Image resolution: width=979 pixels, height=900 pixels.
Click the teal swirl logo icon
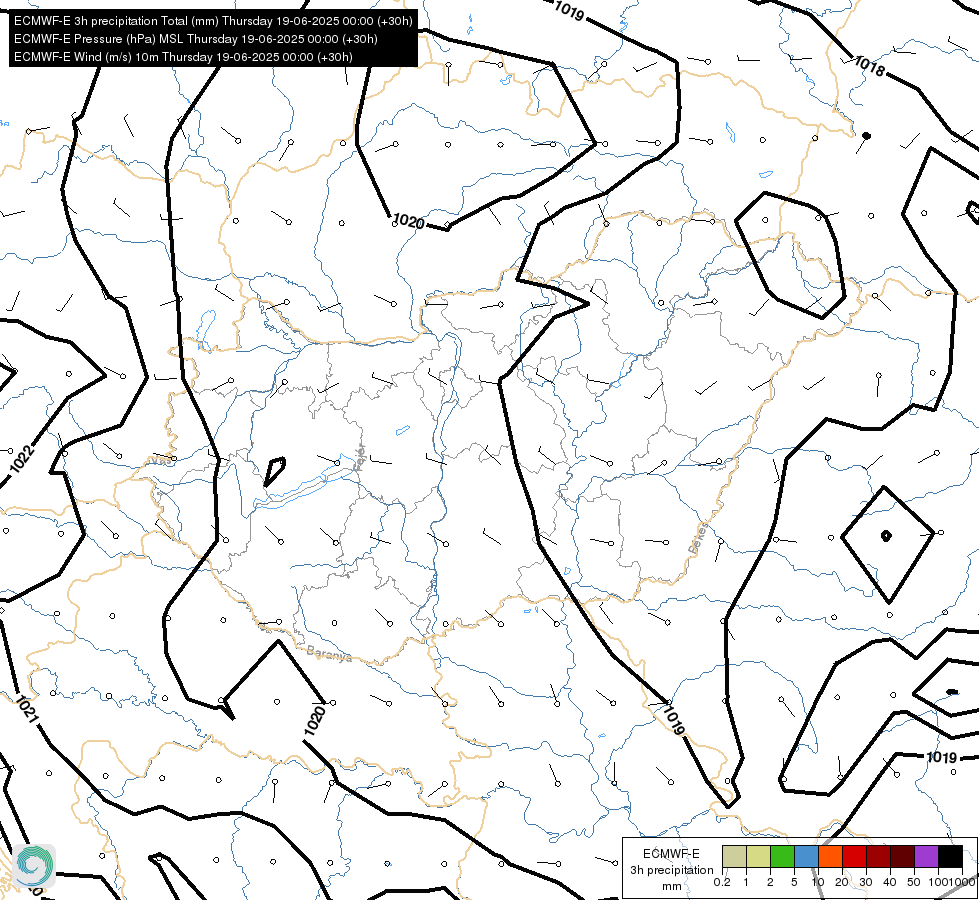tap(34, 866)
